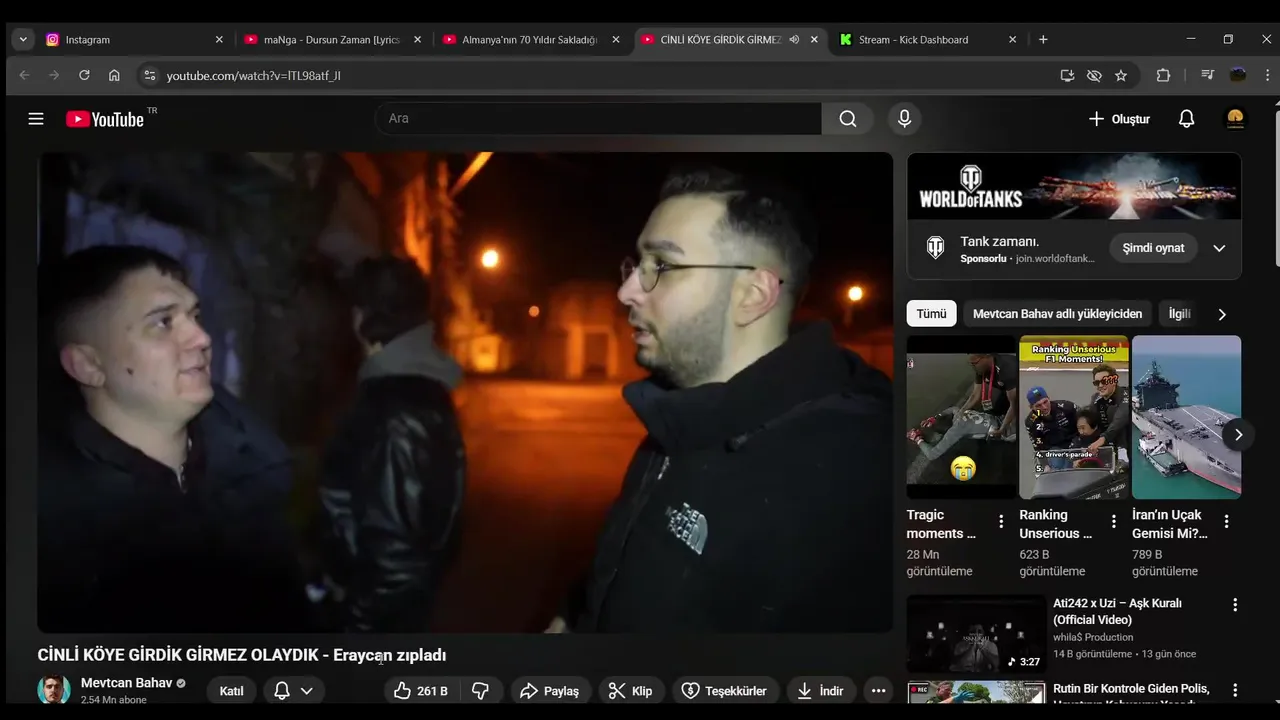Open the browser home page
The image size is (1280, 720).
[x=114, y=75]
